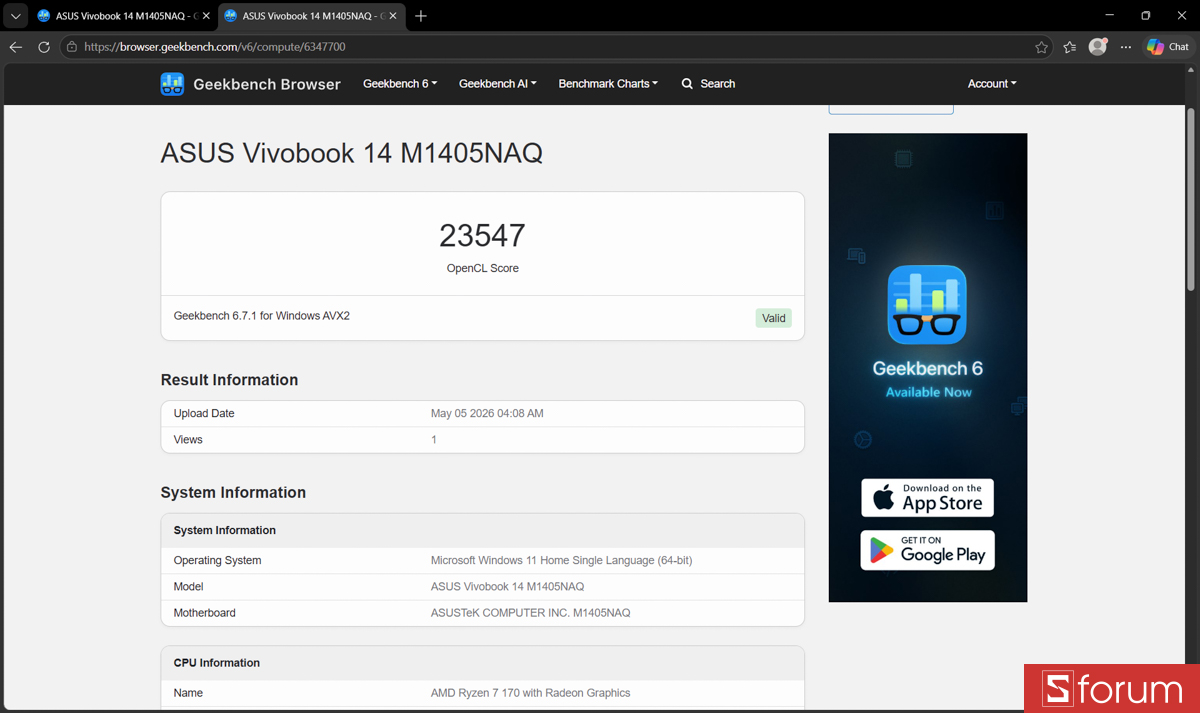The image size is (1200, 713).
Task: Open the favorites list icon
Action: 1070,47
